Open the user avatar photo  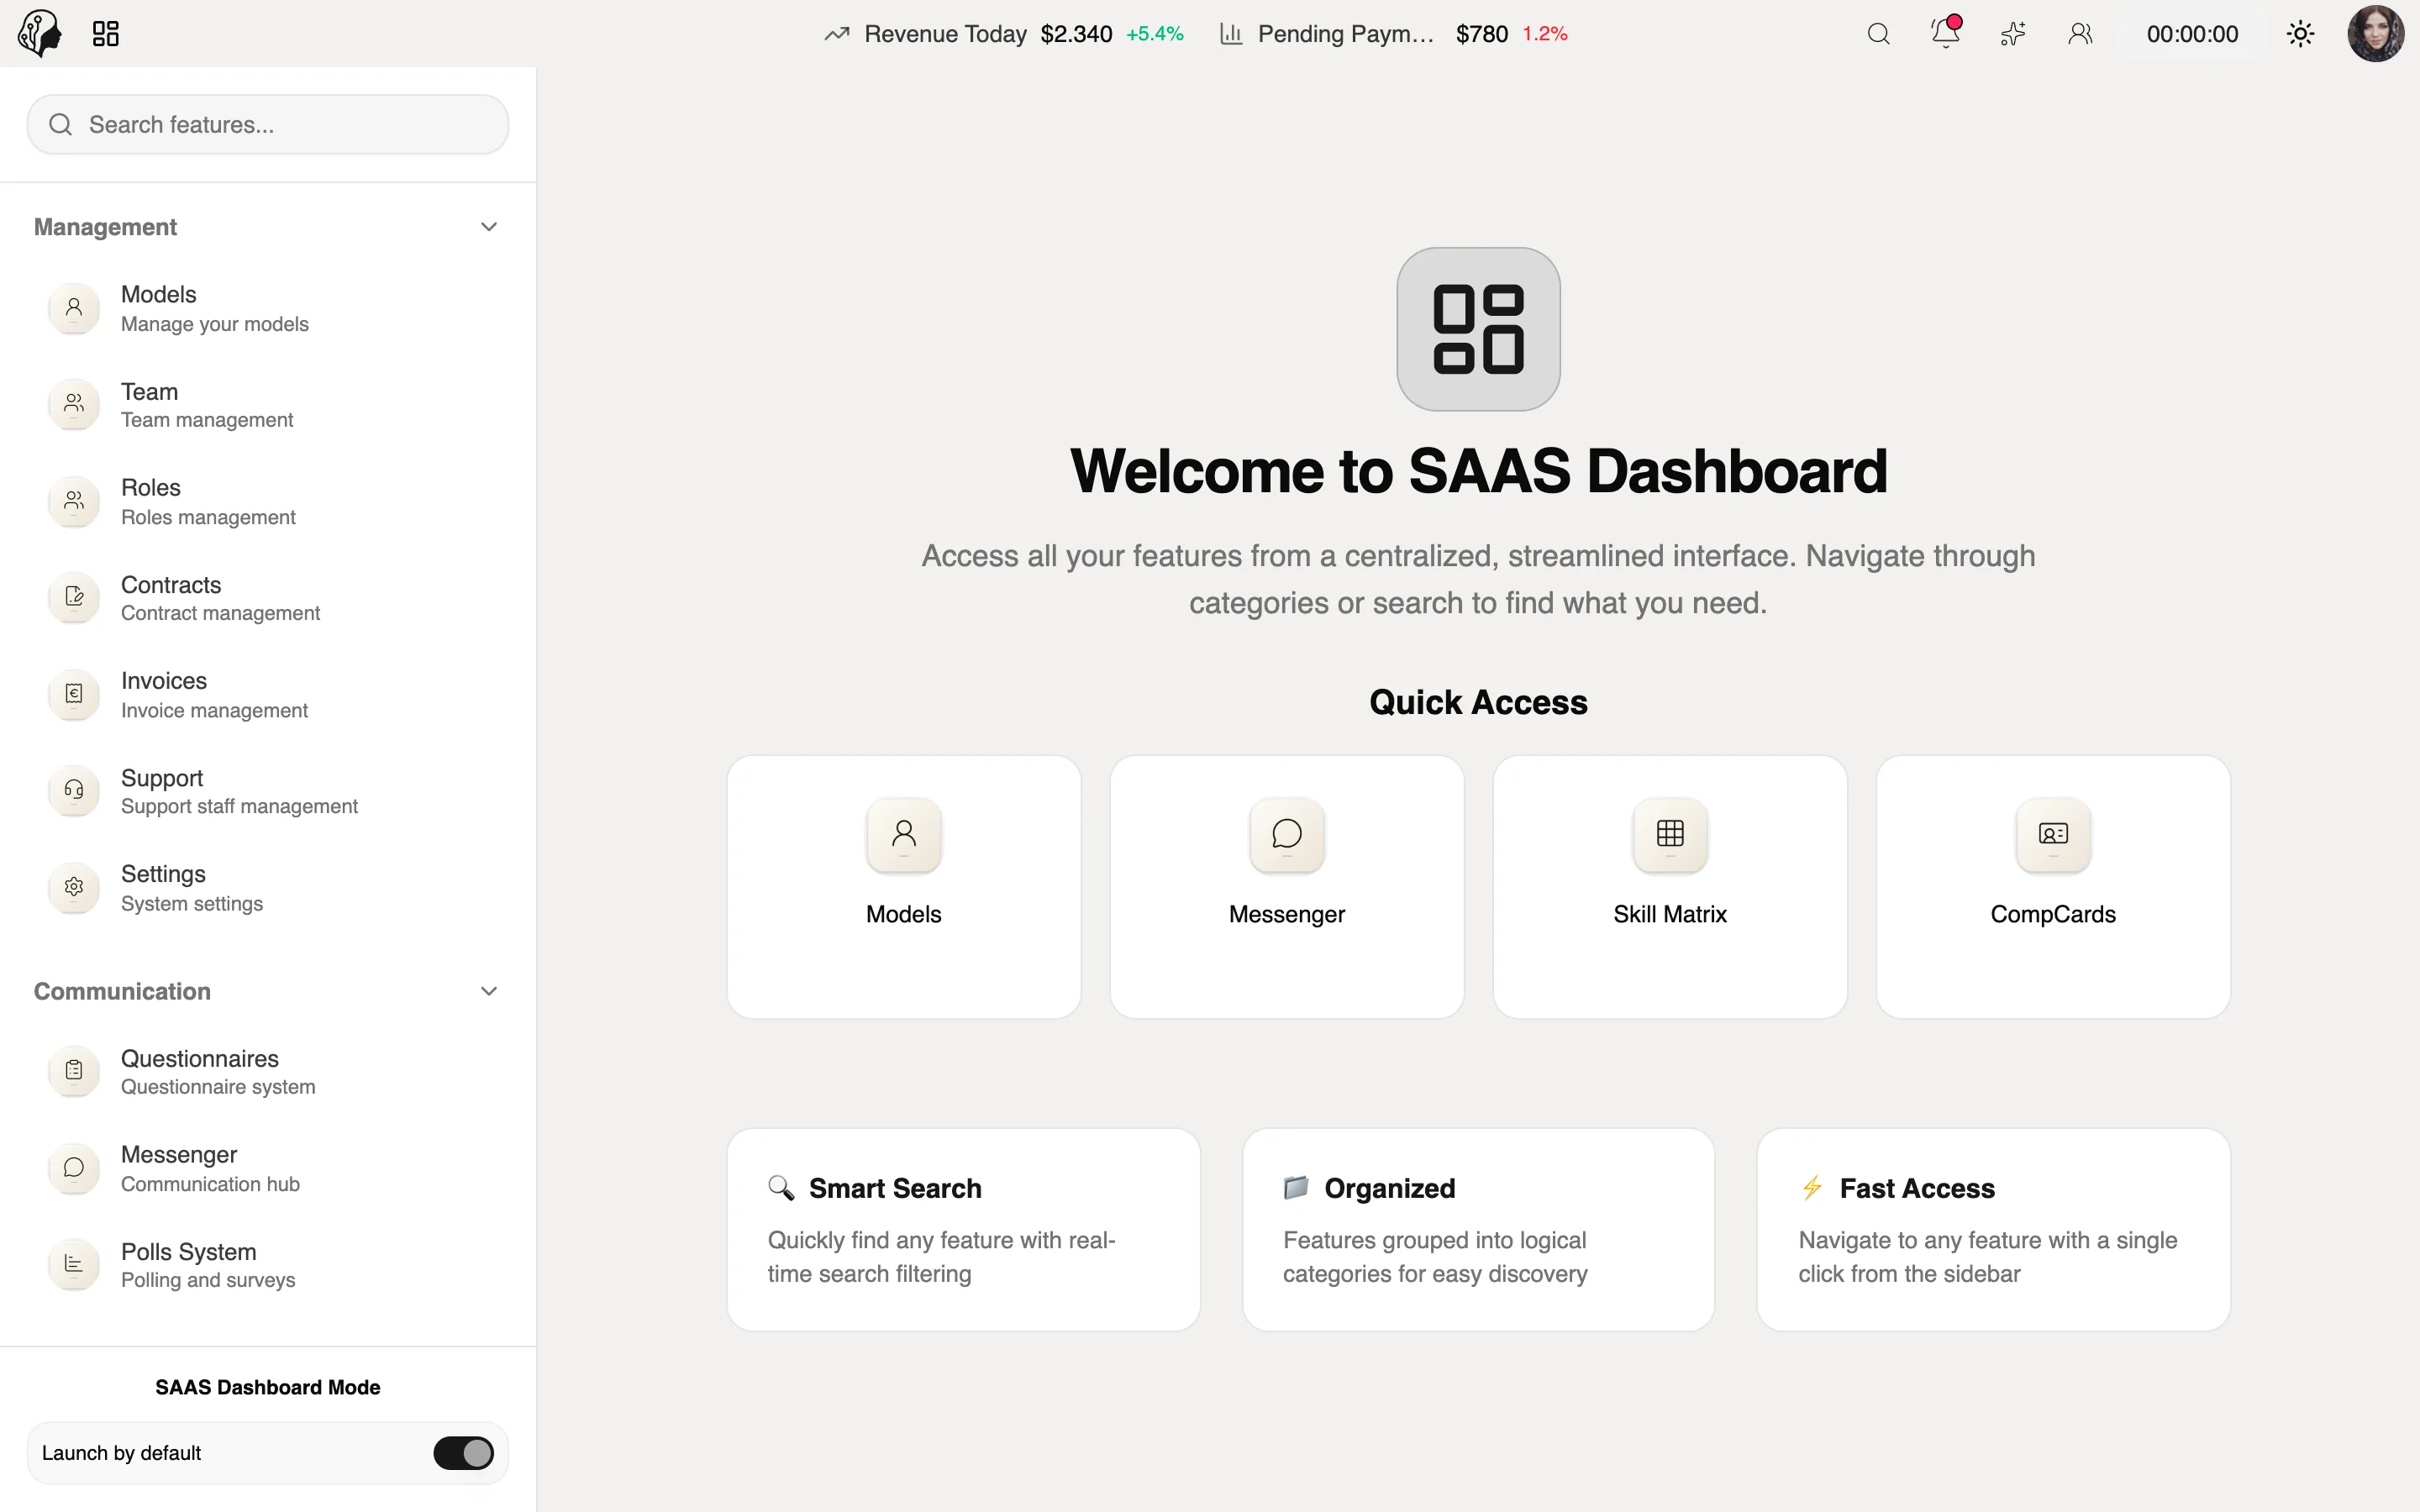click(x=2375, y=34)
